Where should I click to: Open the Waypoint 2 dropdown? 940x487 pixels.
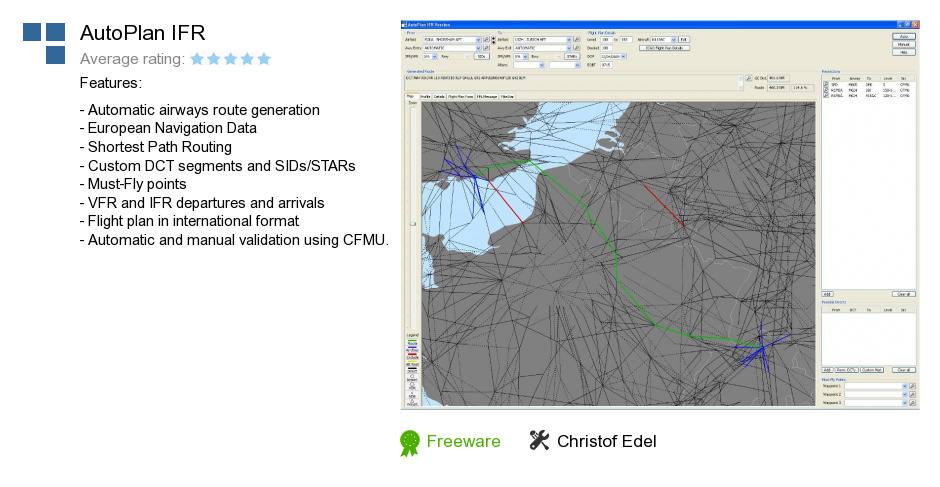[x=905, y=395]
